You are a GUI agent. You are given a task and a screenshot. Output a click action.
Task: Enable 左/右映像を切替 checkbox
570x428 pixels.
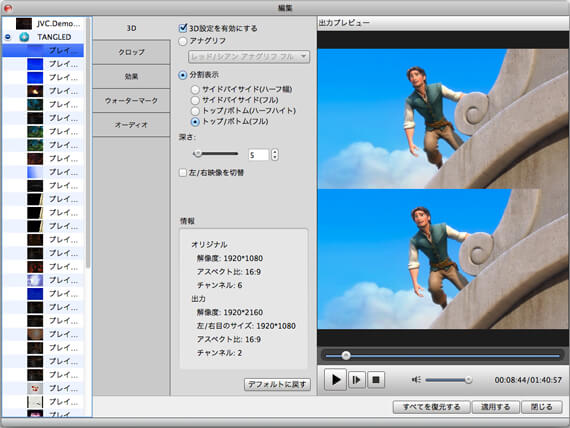183,172
